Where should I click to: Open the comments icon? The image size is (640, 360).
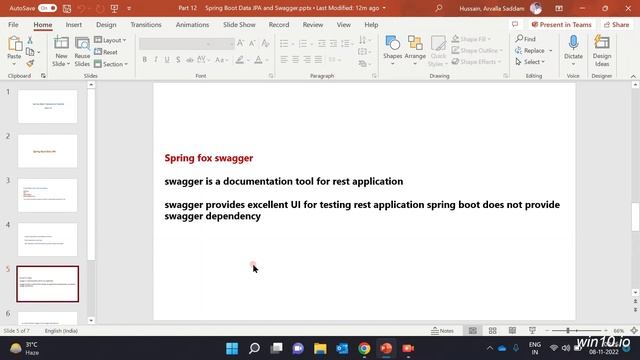pos(515,24)
